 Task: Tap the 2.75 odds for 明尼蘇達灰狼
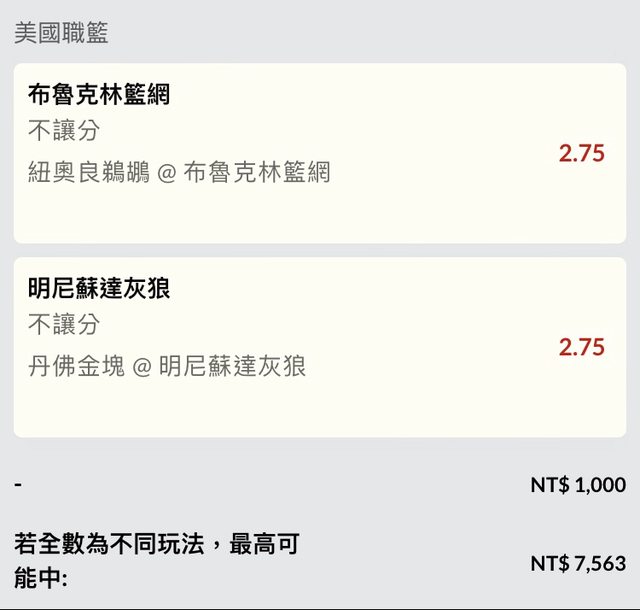(x=581, y=347)
